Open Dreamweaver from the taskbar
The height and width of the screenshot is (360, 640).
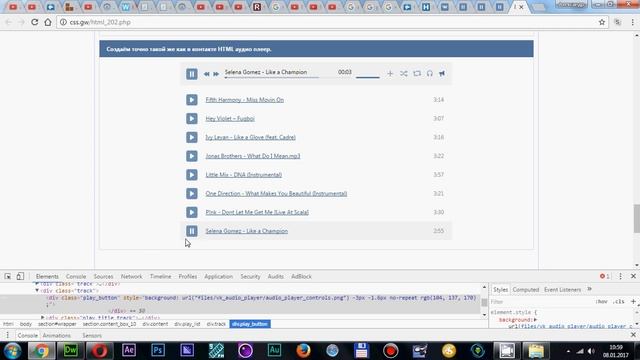pyautogui.click(x=70, y=350)
